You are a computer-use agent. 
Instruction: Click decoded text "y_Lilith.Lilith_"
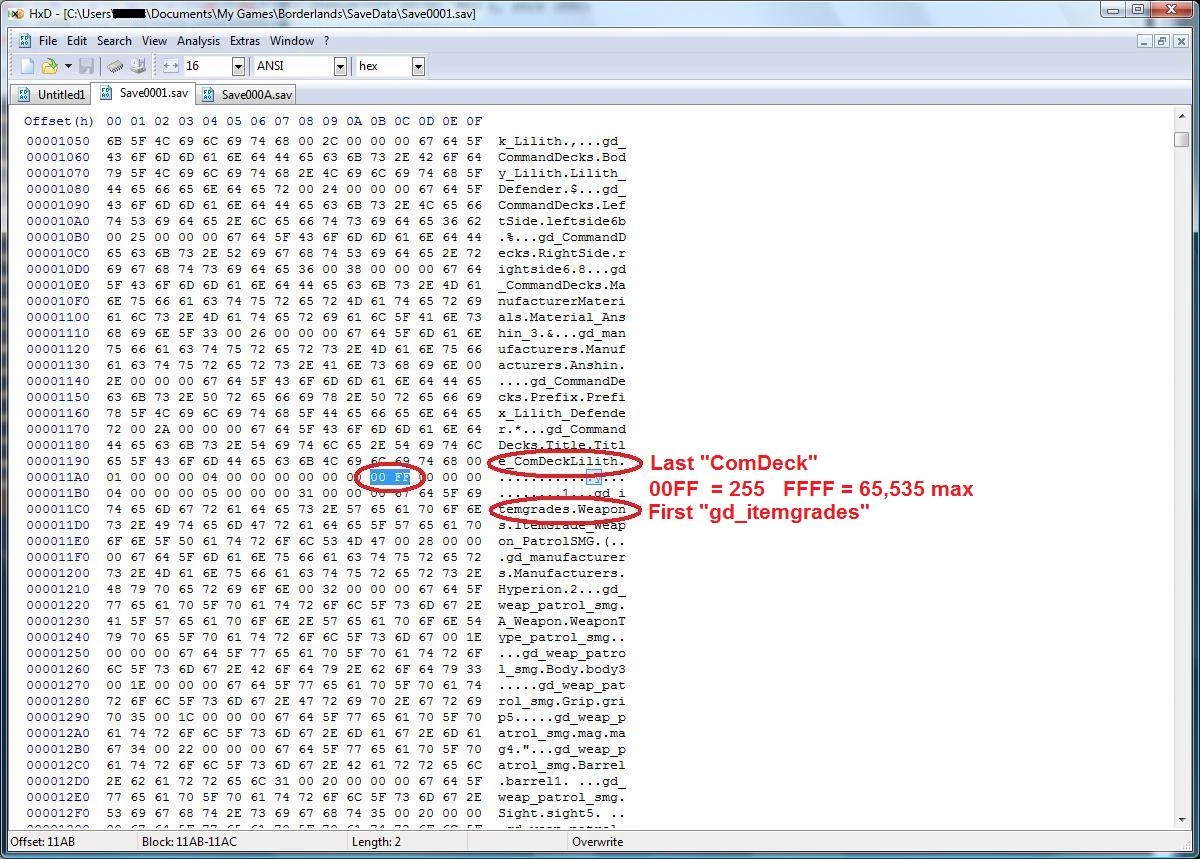(x=561, y=173)
